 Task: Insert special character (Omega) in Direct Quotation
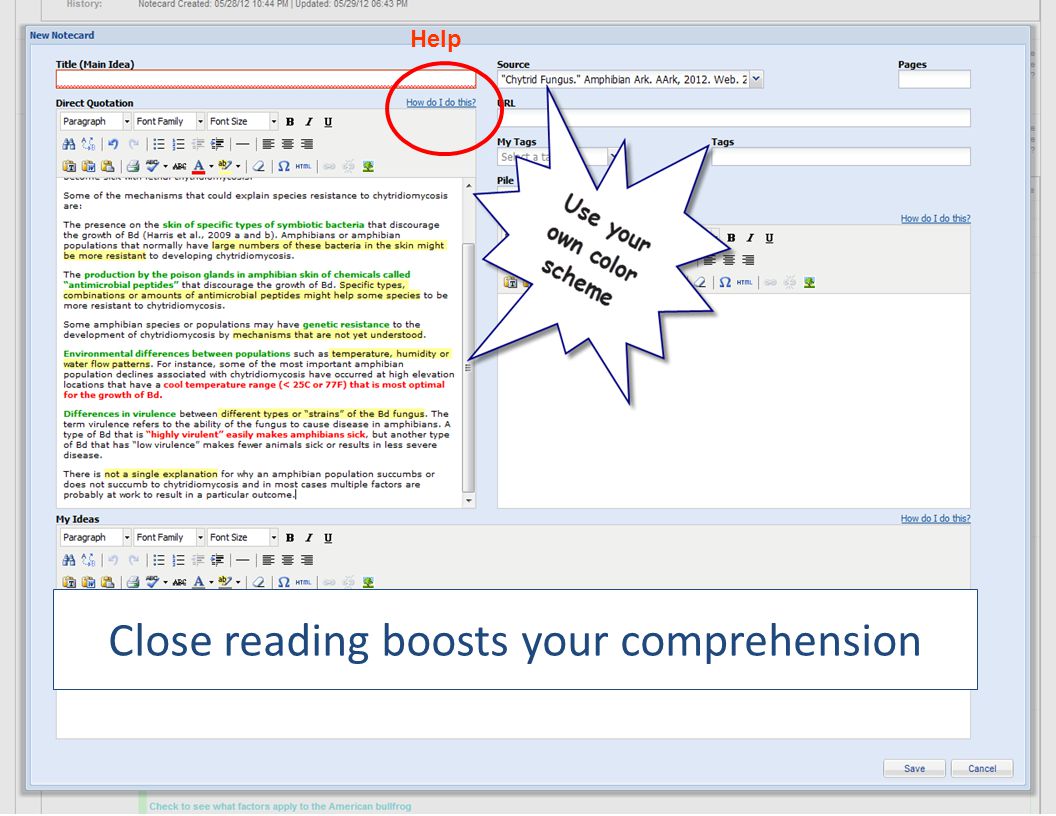tap(284, 166)
